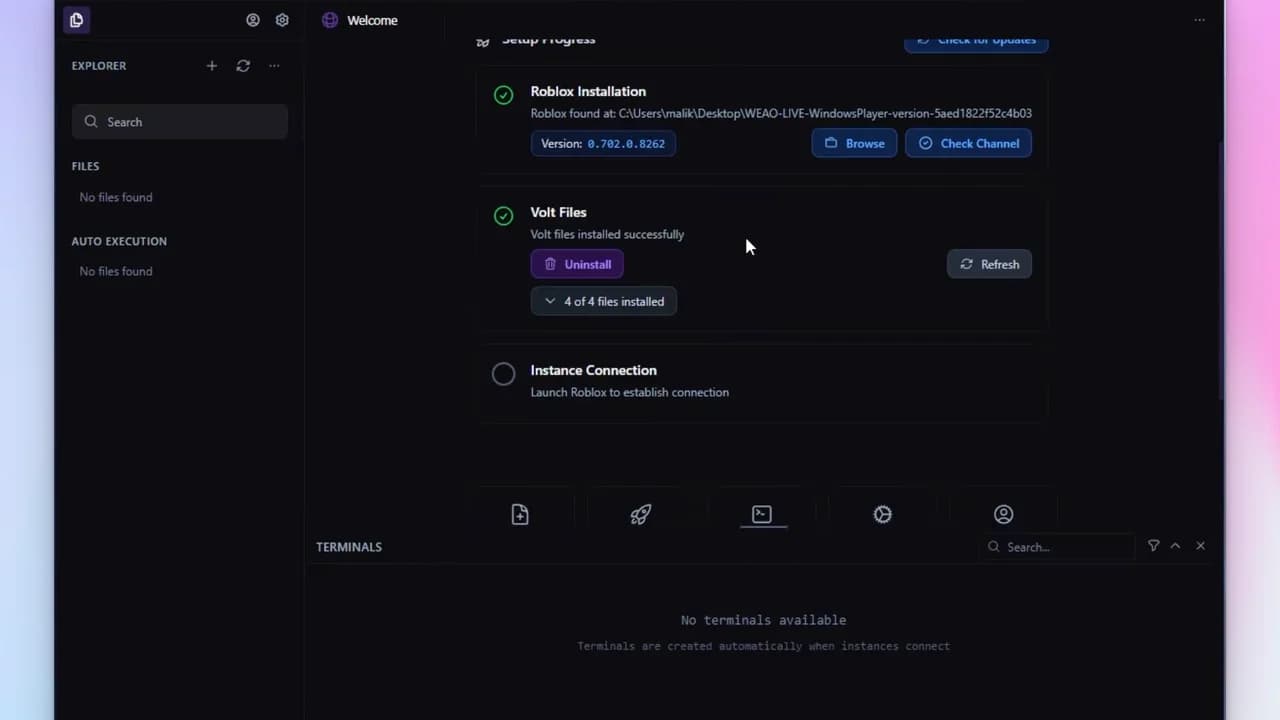Open the cog settings icon in bottom bar
This screenshot has width=1280, height=720.
tap(882, 514)
